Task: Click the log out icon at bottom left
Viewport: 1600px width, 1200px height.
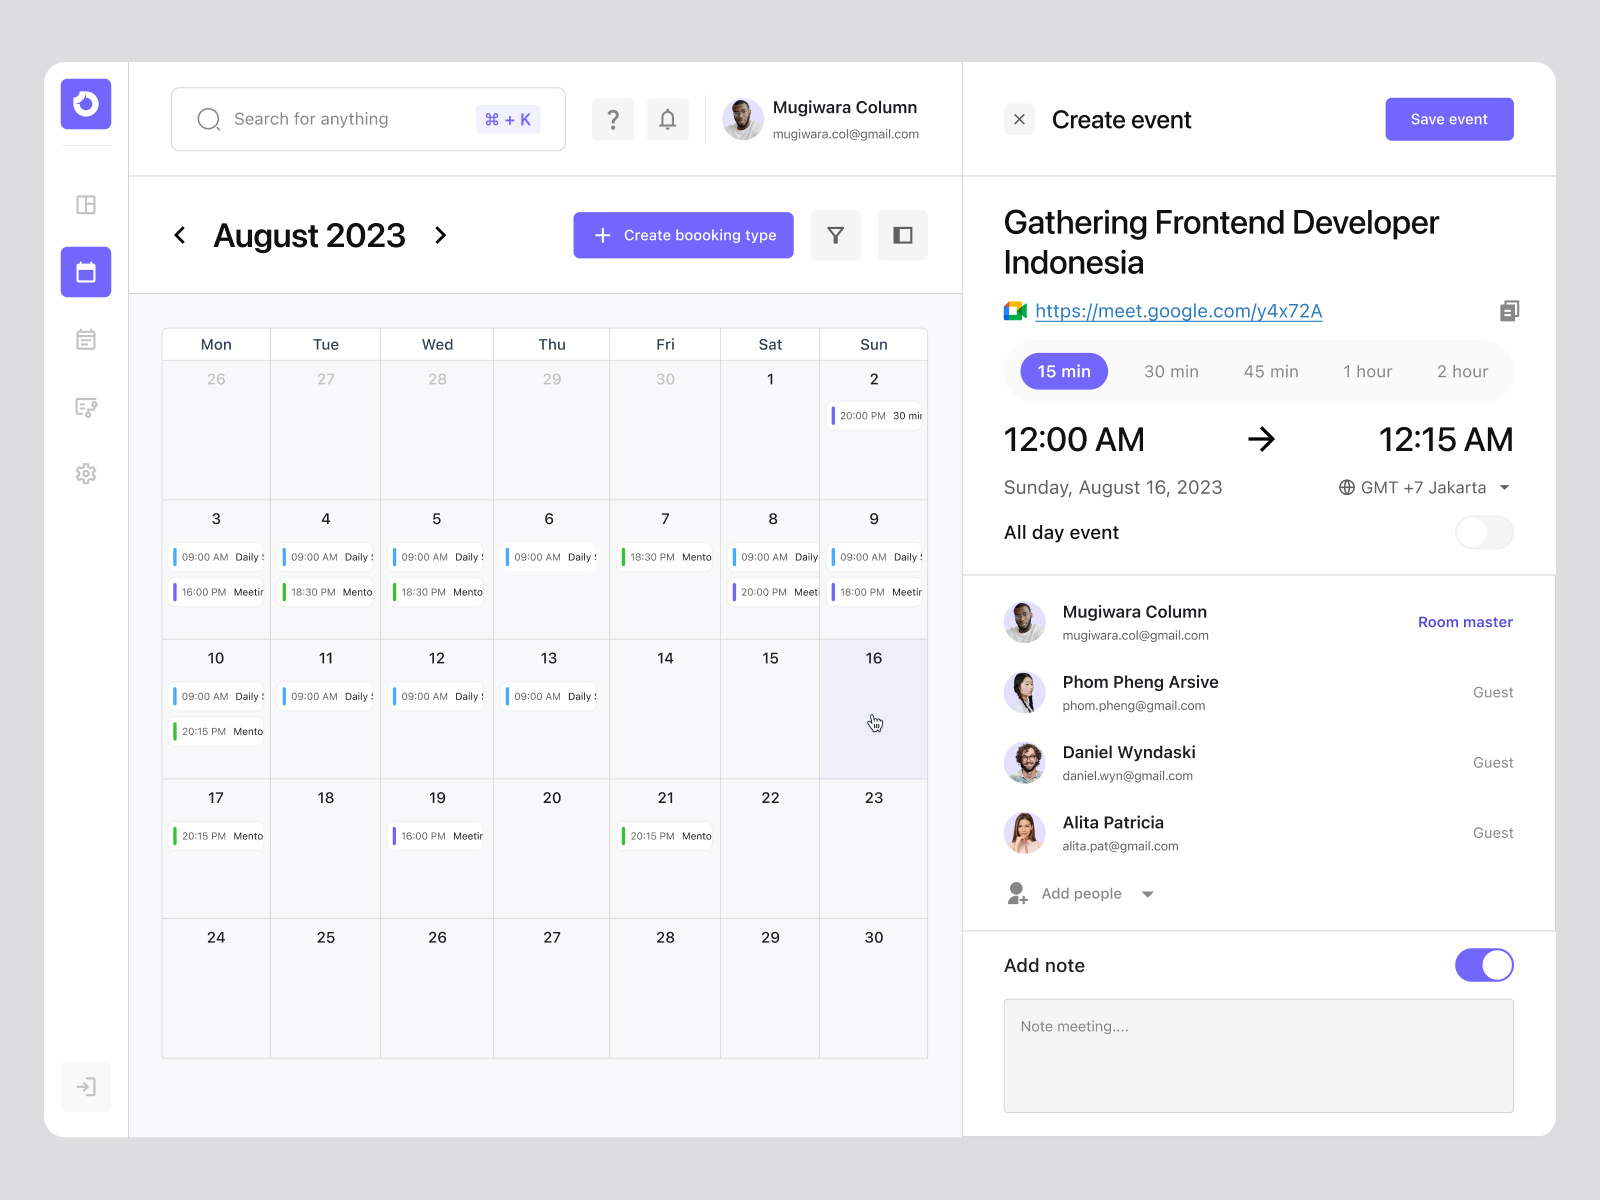Action: (86, 1087)
